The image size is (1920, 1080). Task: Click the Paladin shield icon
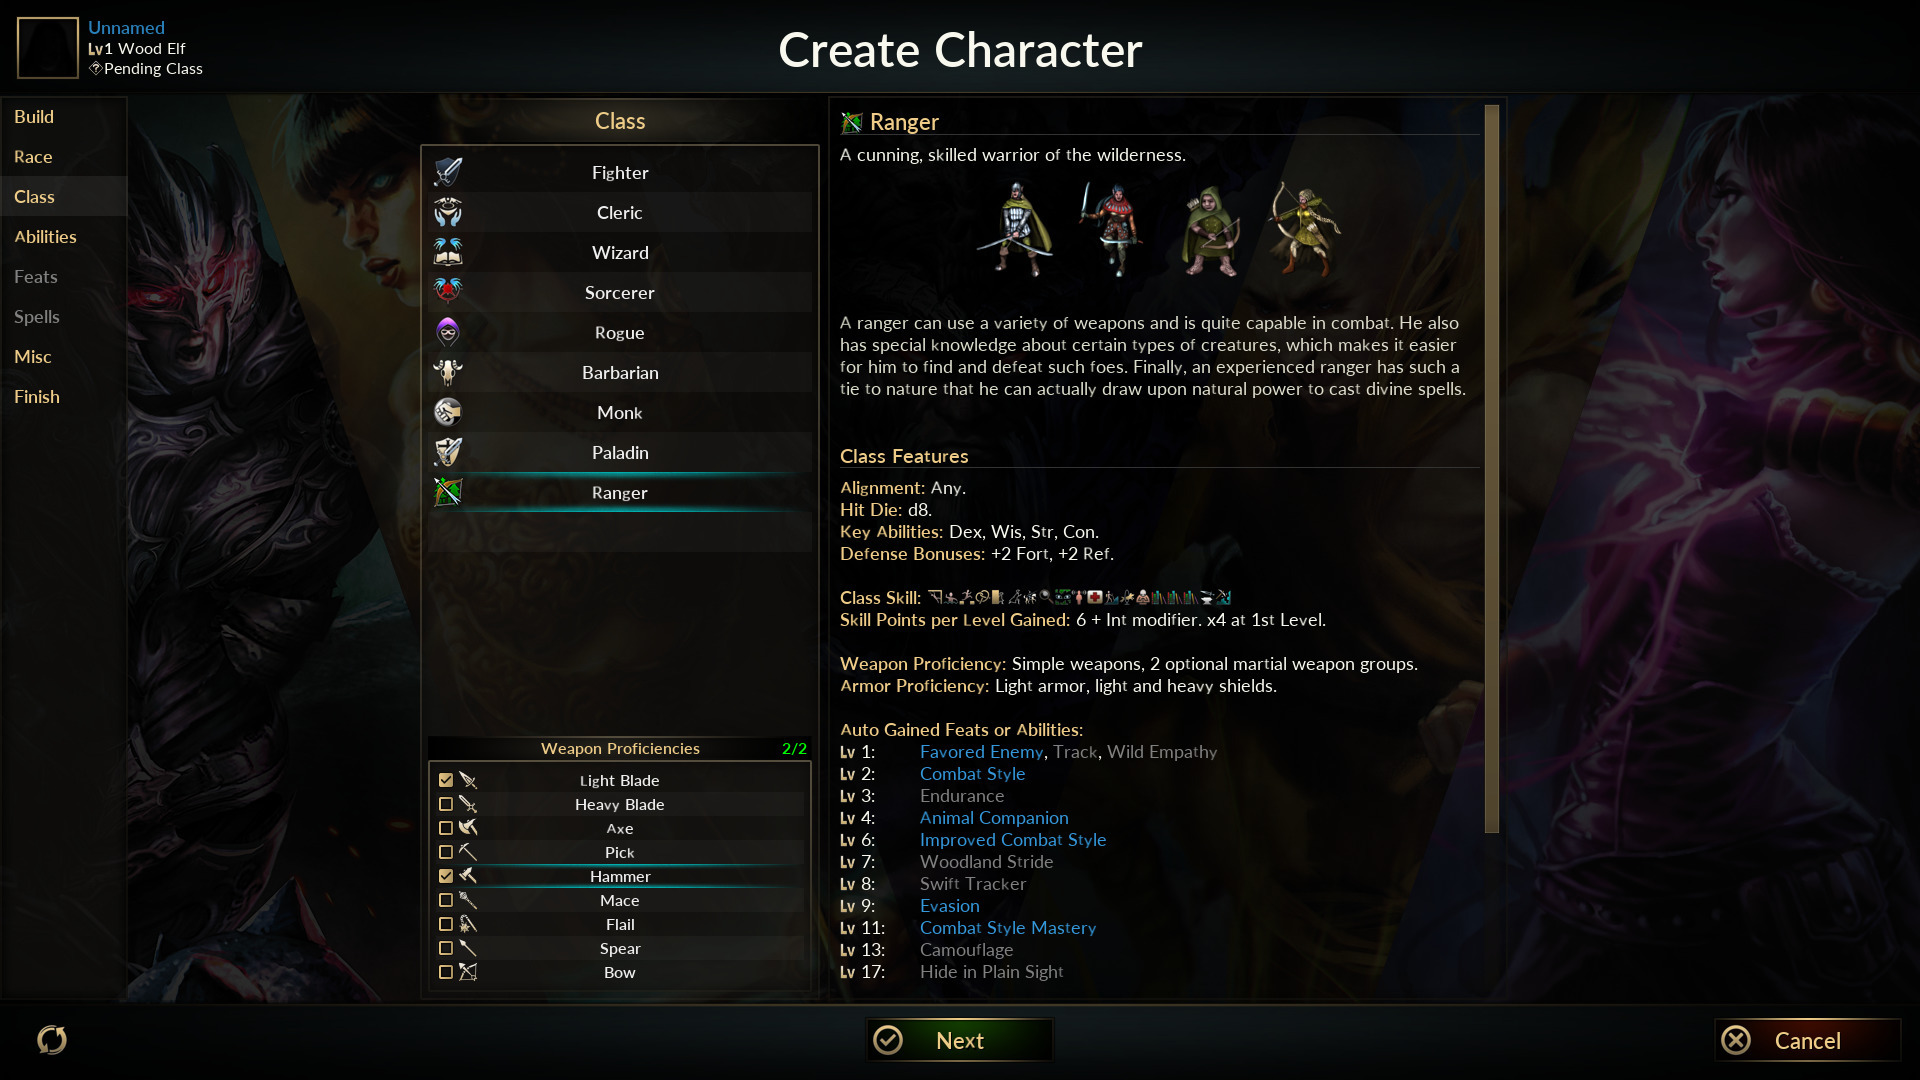coord(447,452)
